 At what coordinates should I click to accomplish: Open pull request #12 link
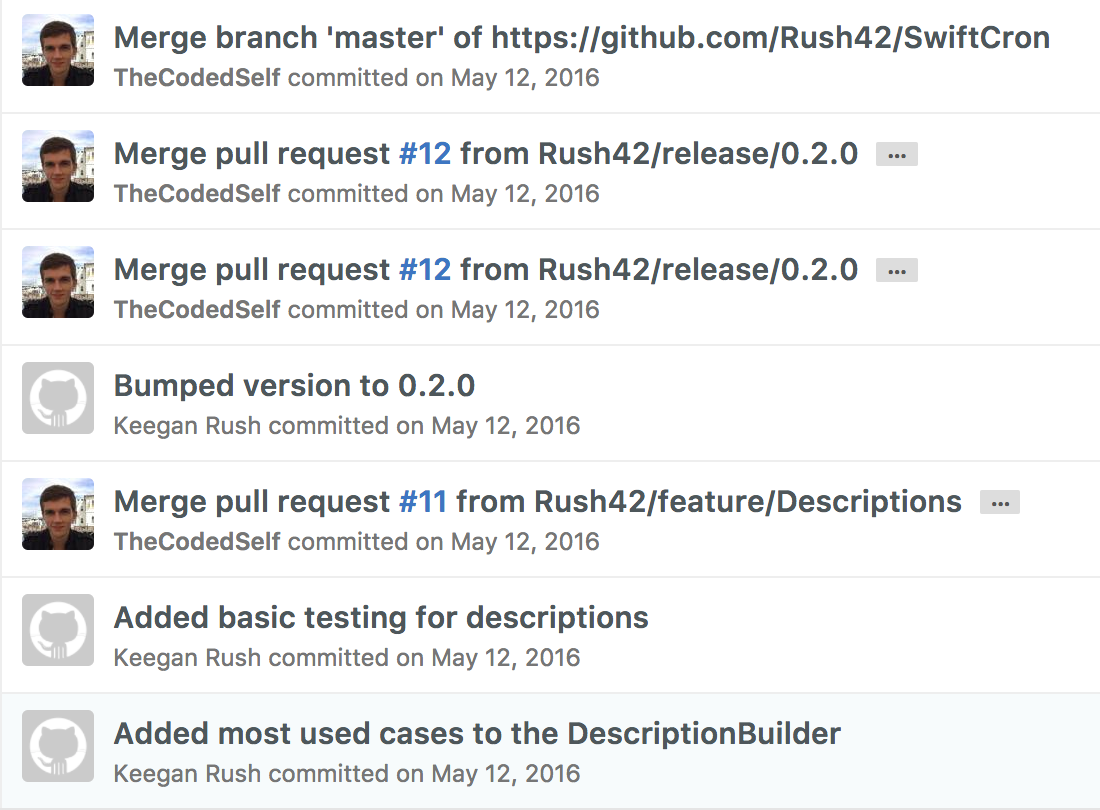tap(424, 153)
